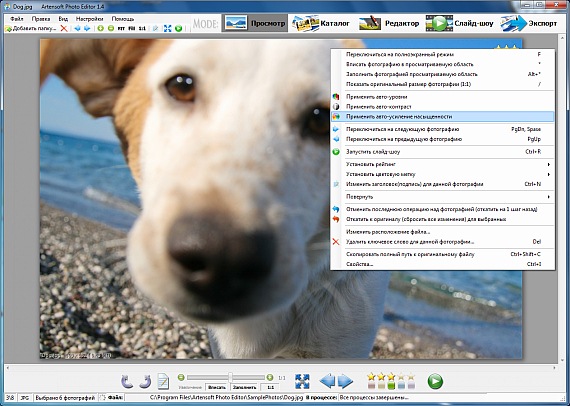Click the fullscreen arrows icon in top toolbar
This screenshot has height=406, width=570.
tap(168, 28)
